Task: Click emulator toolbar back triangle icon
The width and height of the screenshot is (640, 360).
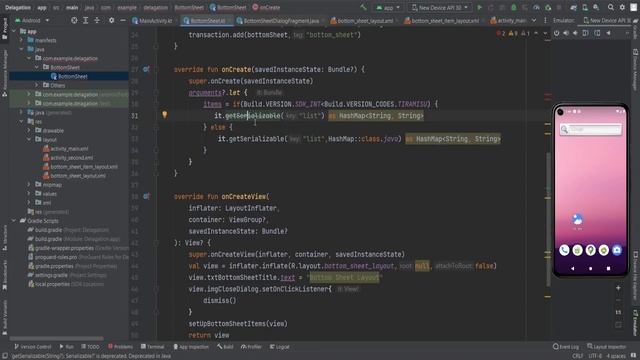Action: pos(608,33)
